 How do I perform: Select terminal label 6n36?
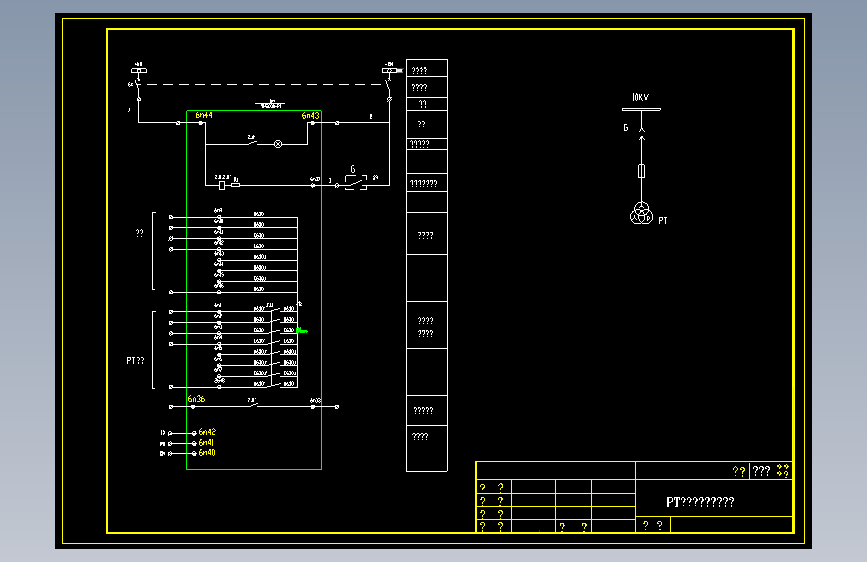point(196,399)
